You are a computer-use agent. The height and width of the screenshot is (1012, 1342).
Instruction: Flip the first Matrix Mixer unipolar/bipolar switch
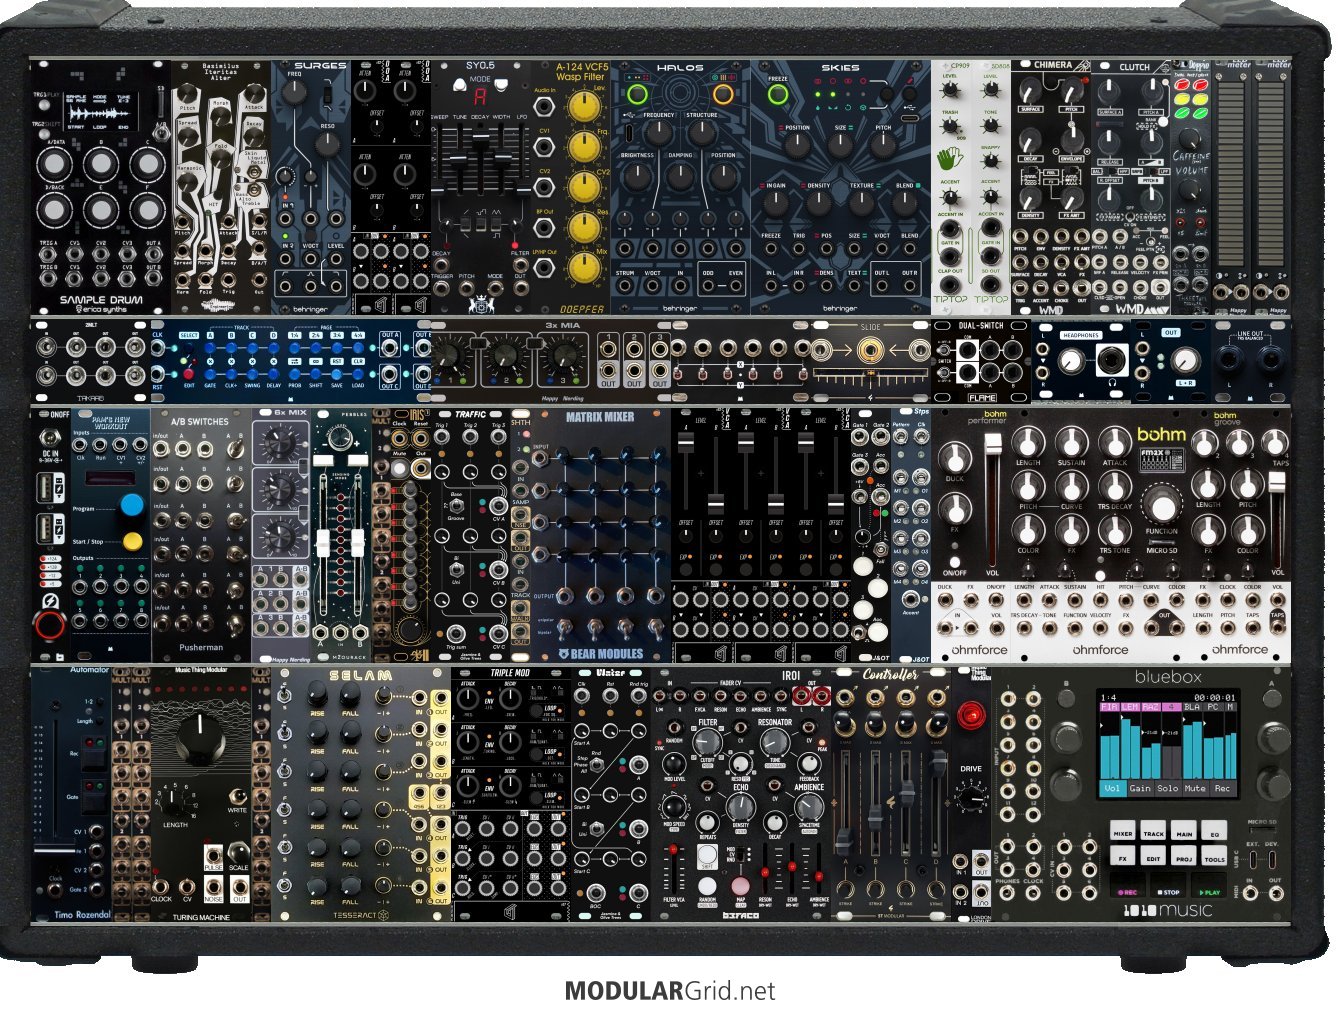(565, 628)
